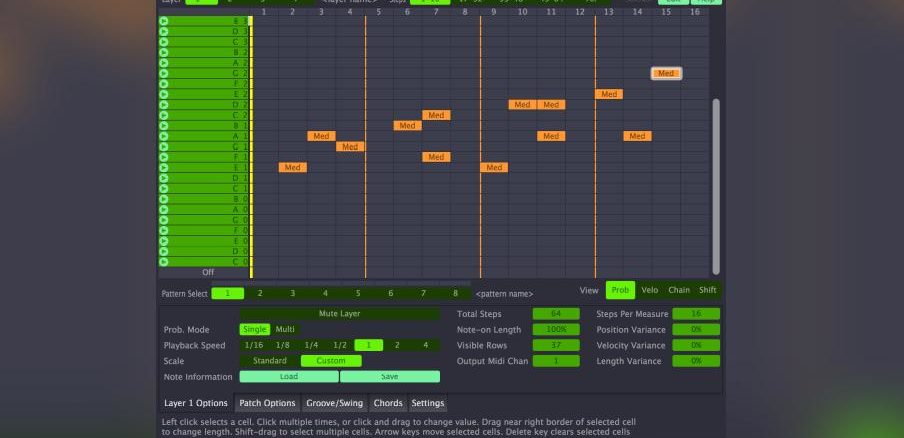Click the play icon on row B 0
904x438 pixels.
point(164,199)
